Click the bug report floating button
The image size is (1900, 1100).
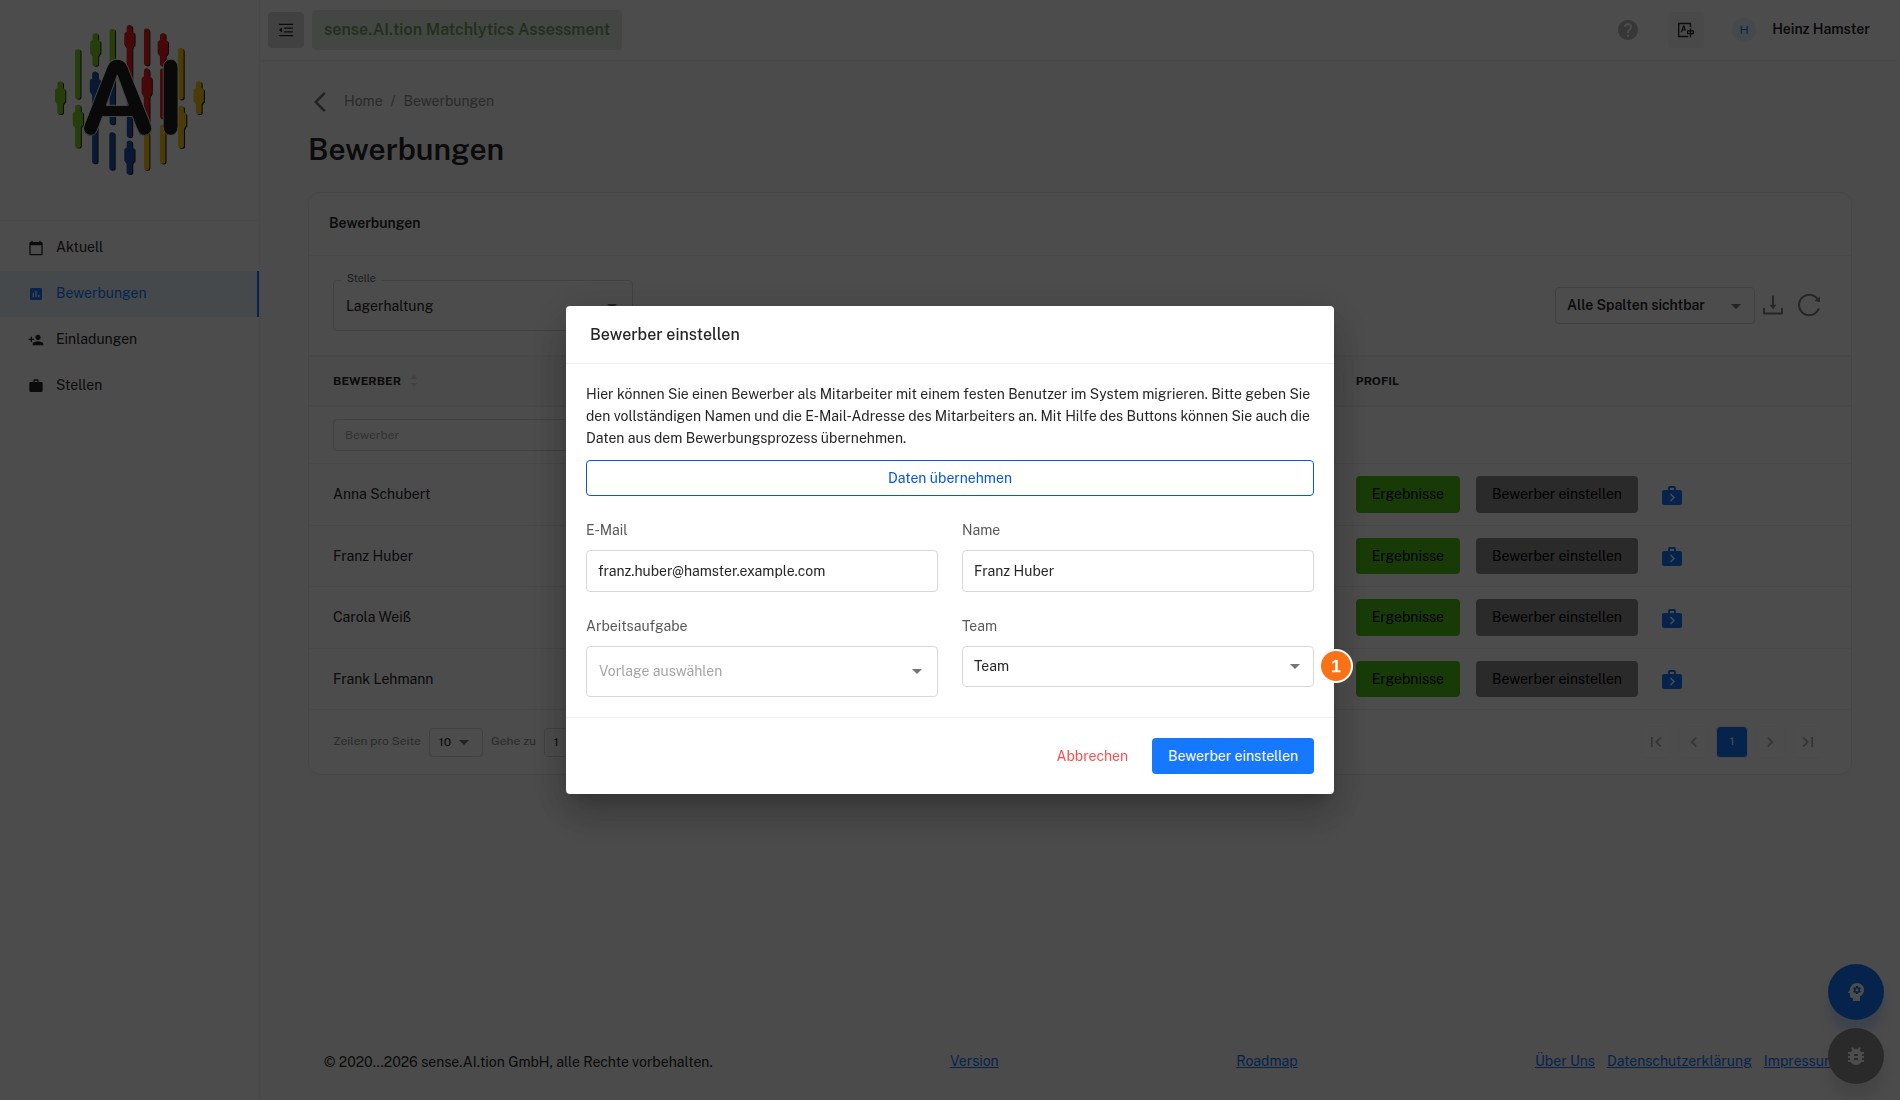(x=1856, y=1056)
